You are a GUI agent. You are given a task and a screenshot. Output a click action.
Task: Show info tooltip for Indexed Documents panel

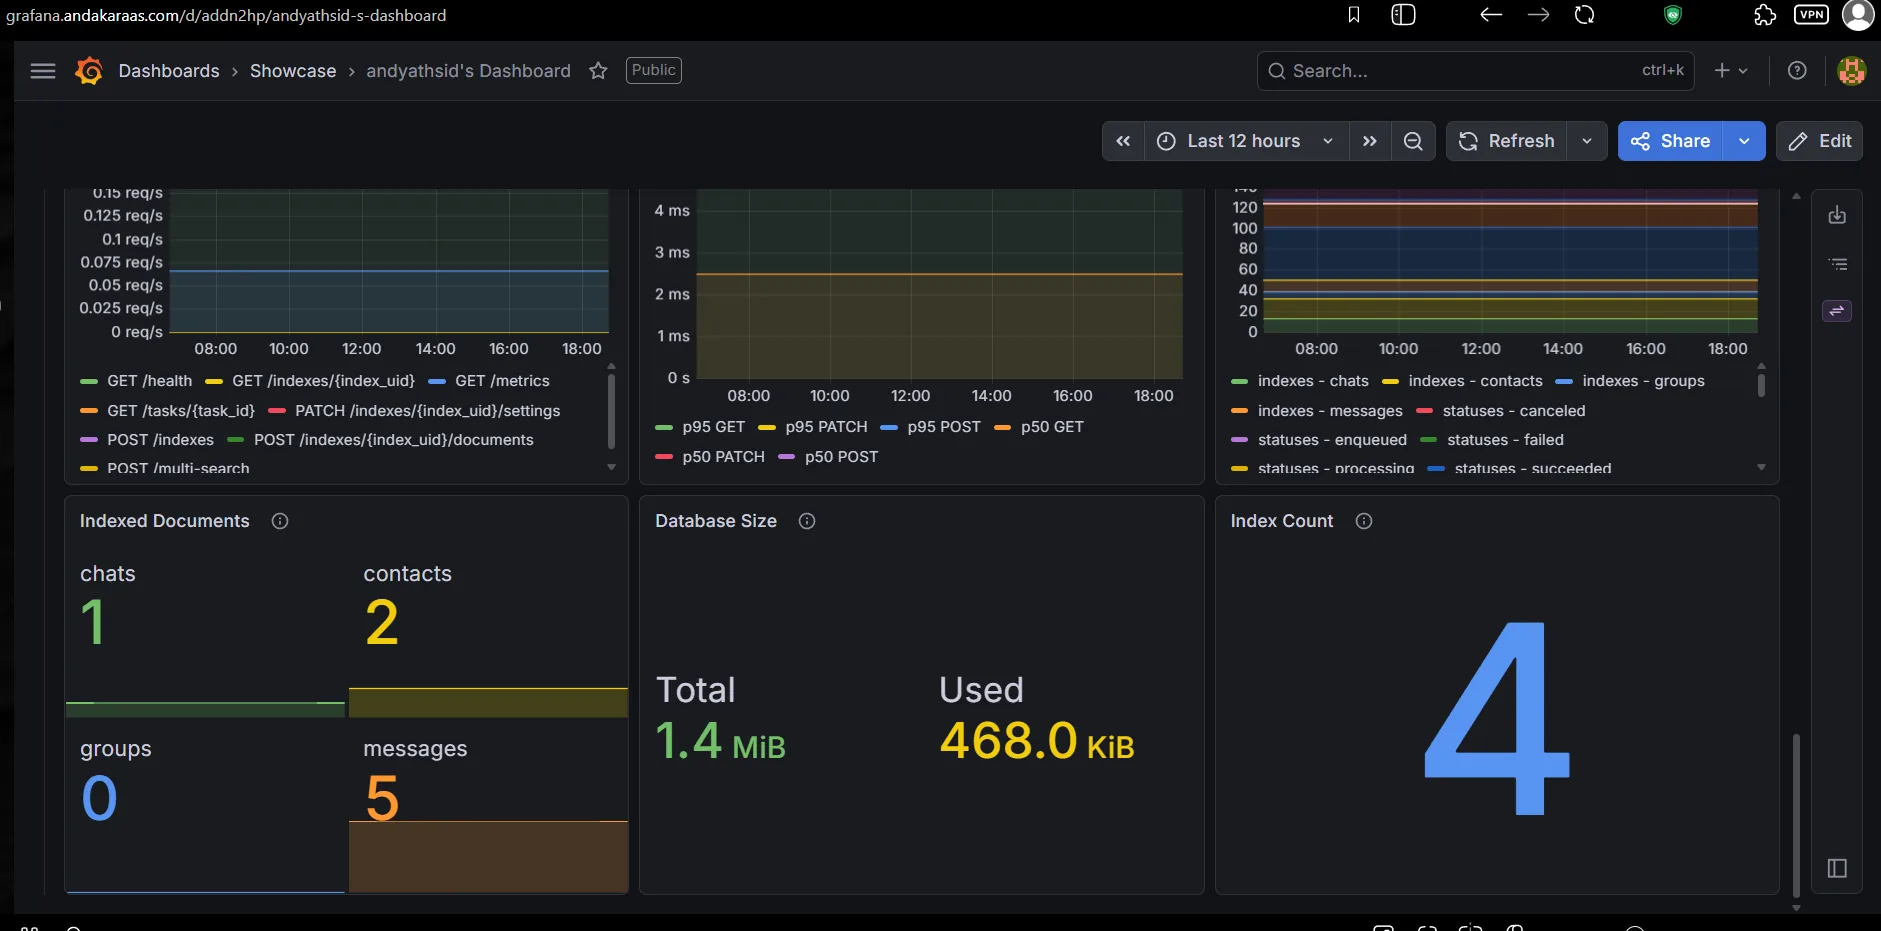(280, 521)
